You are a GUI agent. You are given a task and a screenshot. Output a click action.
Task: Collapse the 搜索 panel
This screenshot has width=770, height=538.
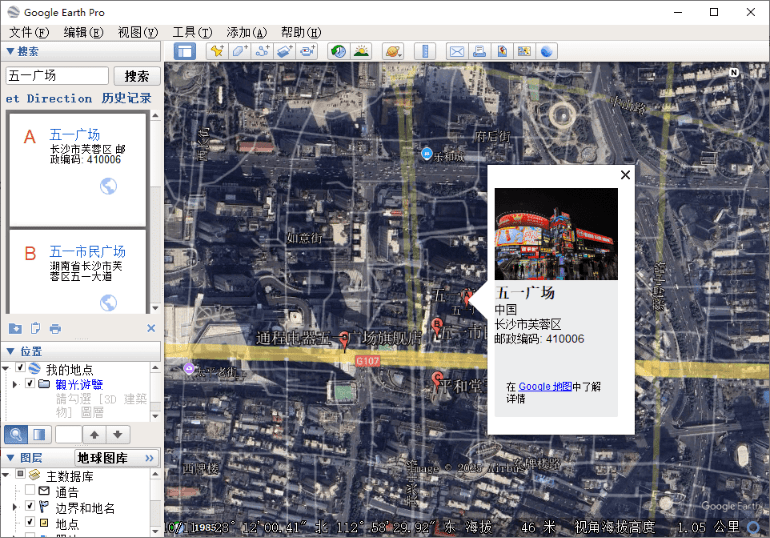click(10, 52)
